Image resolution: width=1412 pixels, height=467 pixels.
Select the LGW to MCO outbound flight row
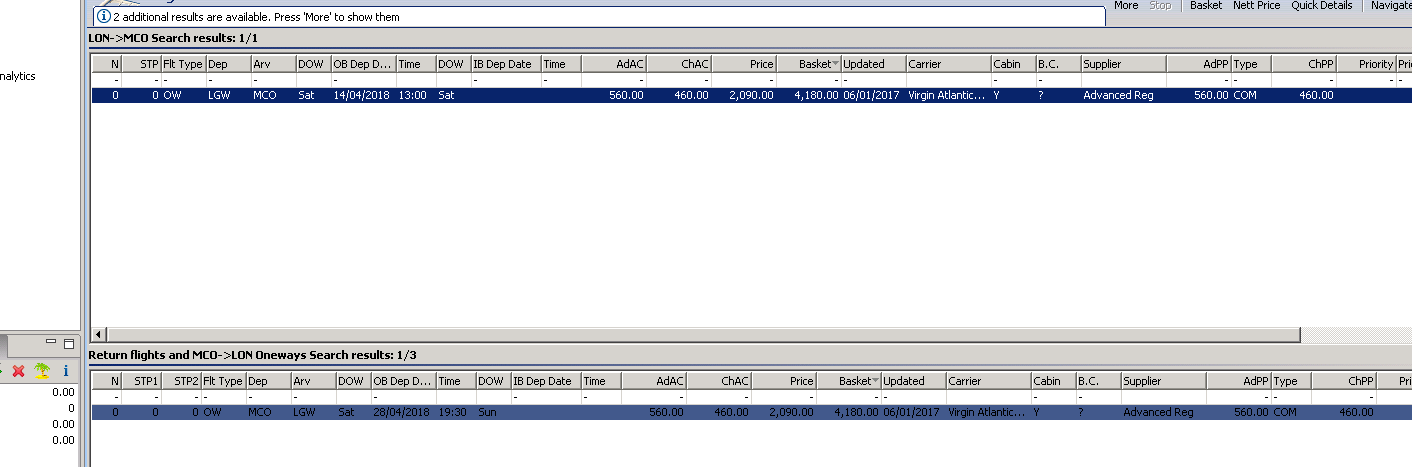point(751,96)
